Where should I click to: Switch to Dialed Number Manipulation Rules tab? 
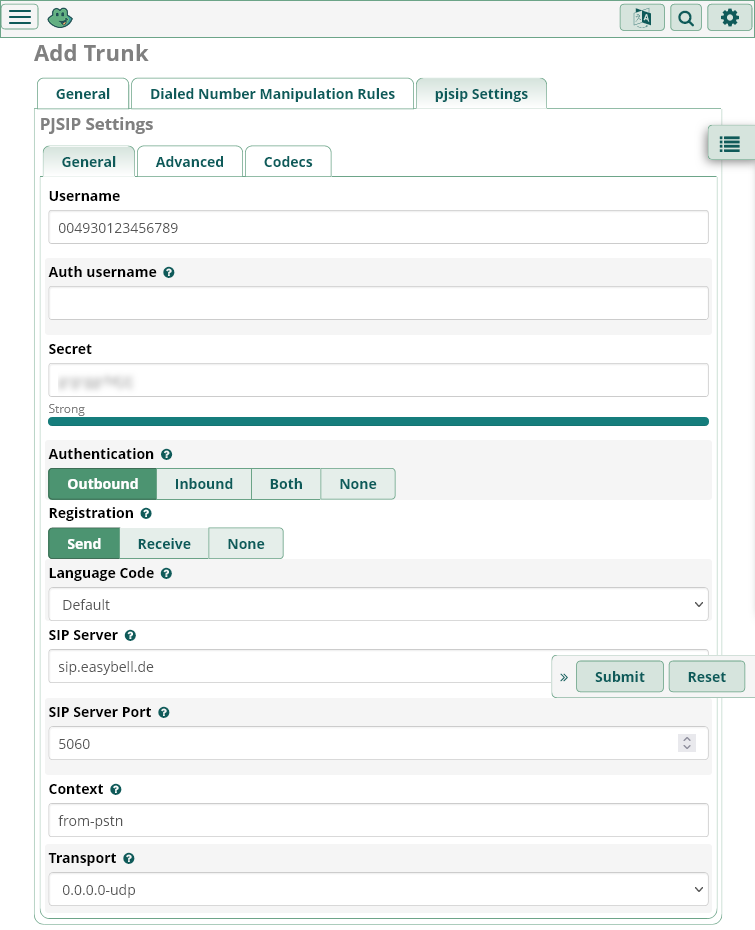[x=272, y=94]
